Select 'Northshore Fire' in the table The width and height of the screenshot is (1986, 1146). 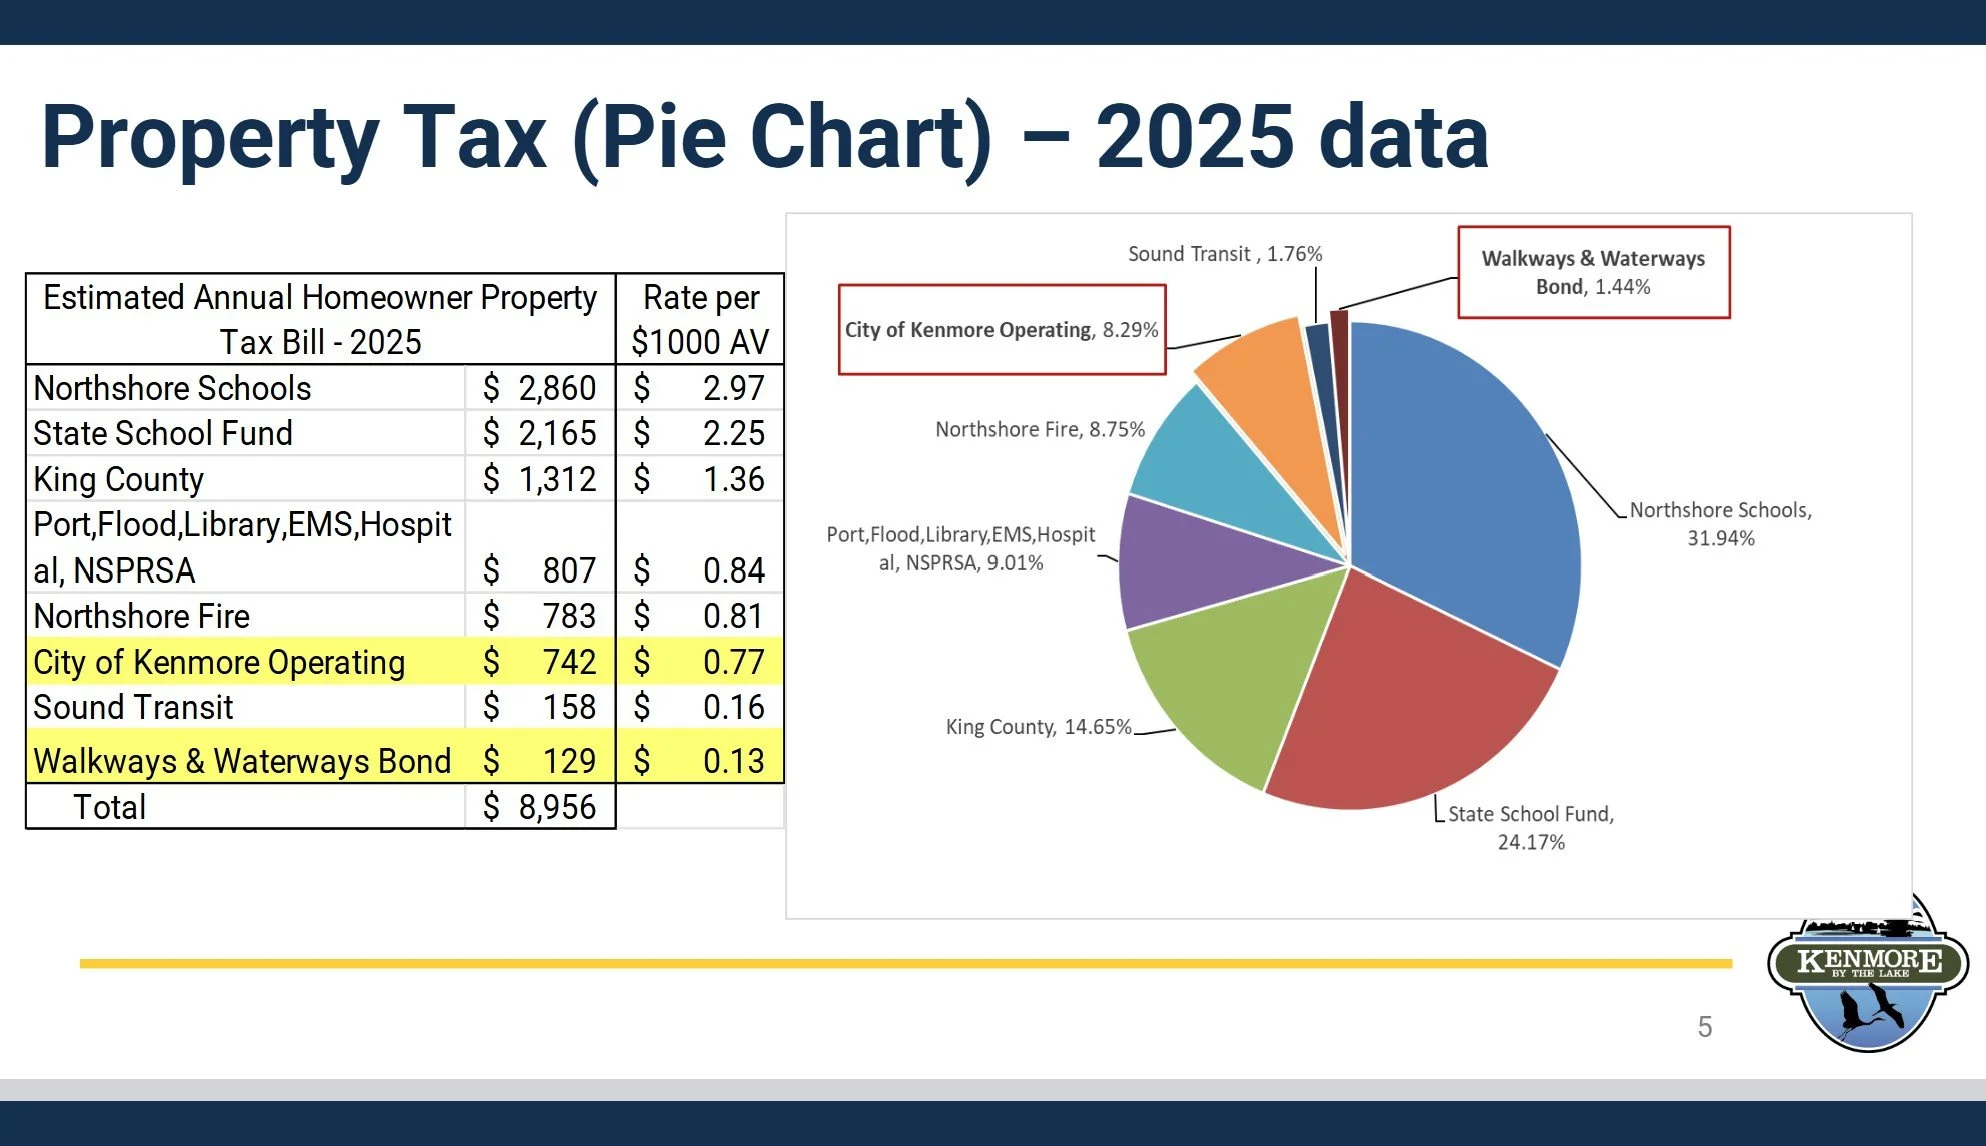pyautogui.click(x=141, y=616)
